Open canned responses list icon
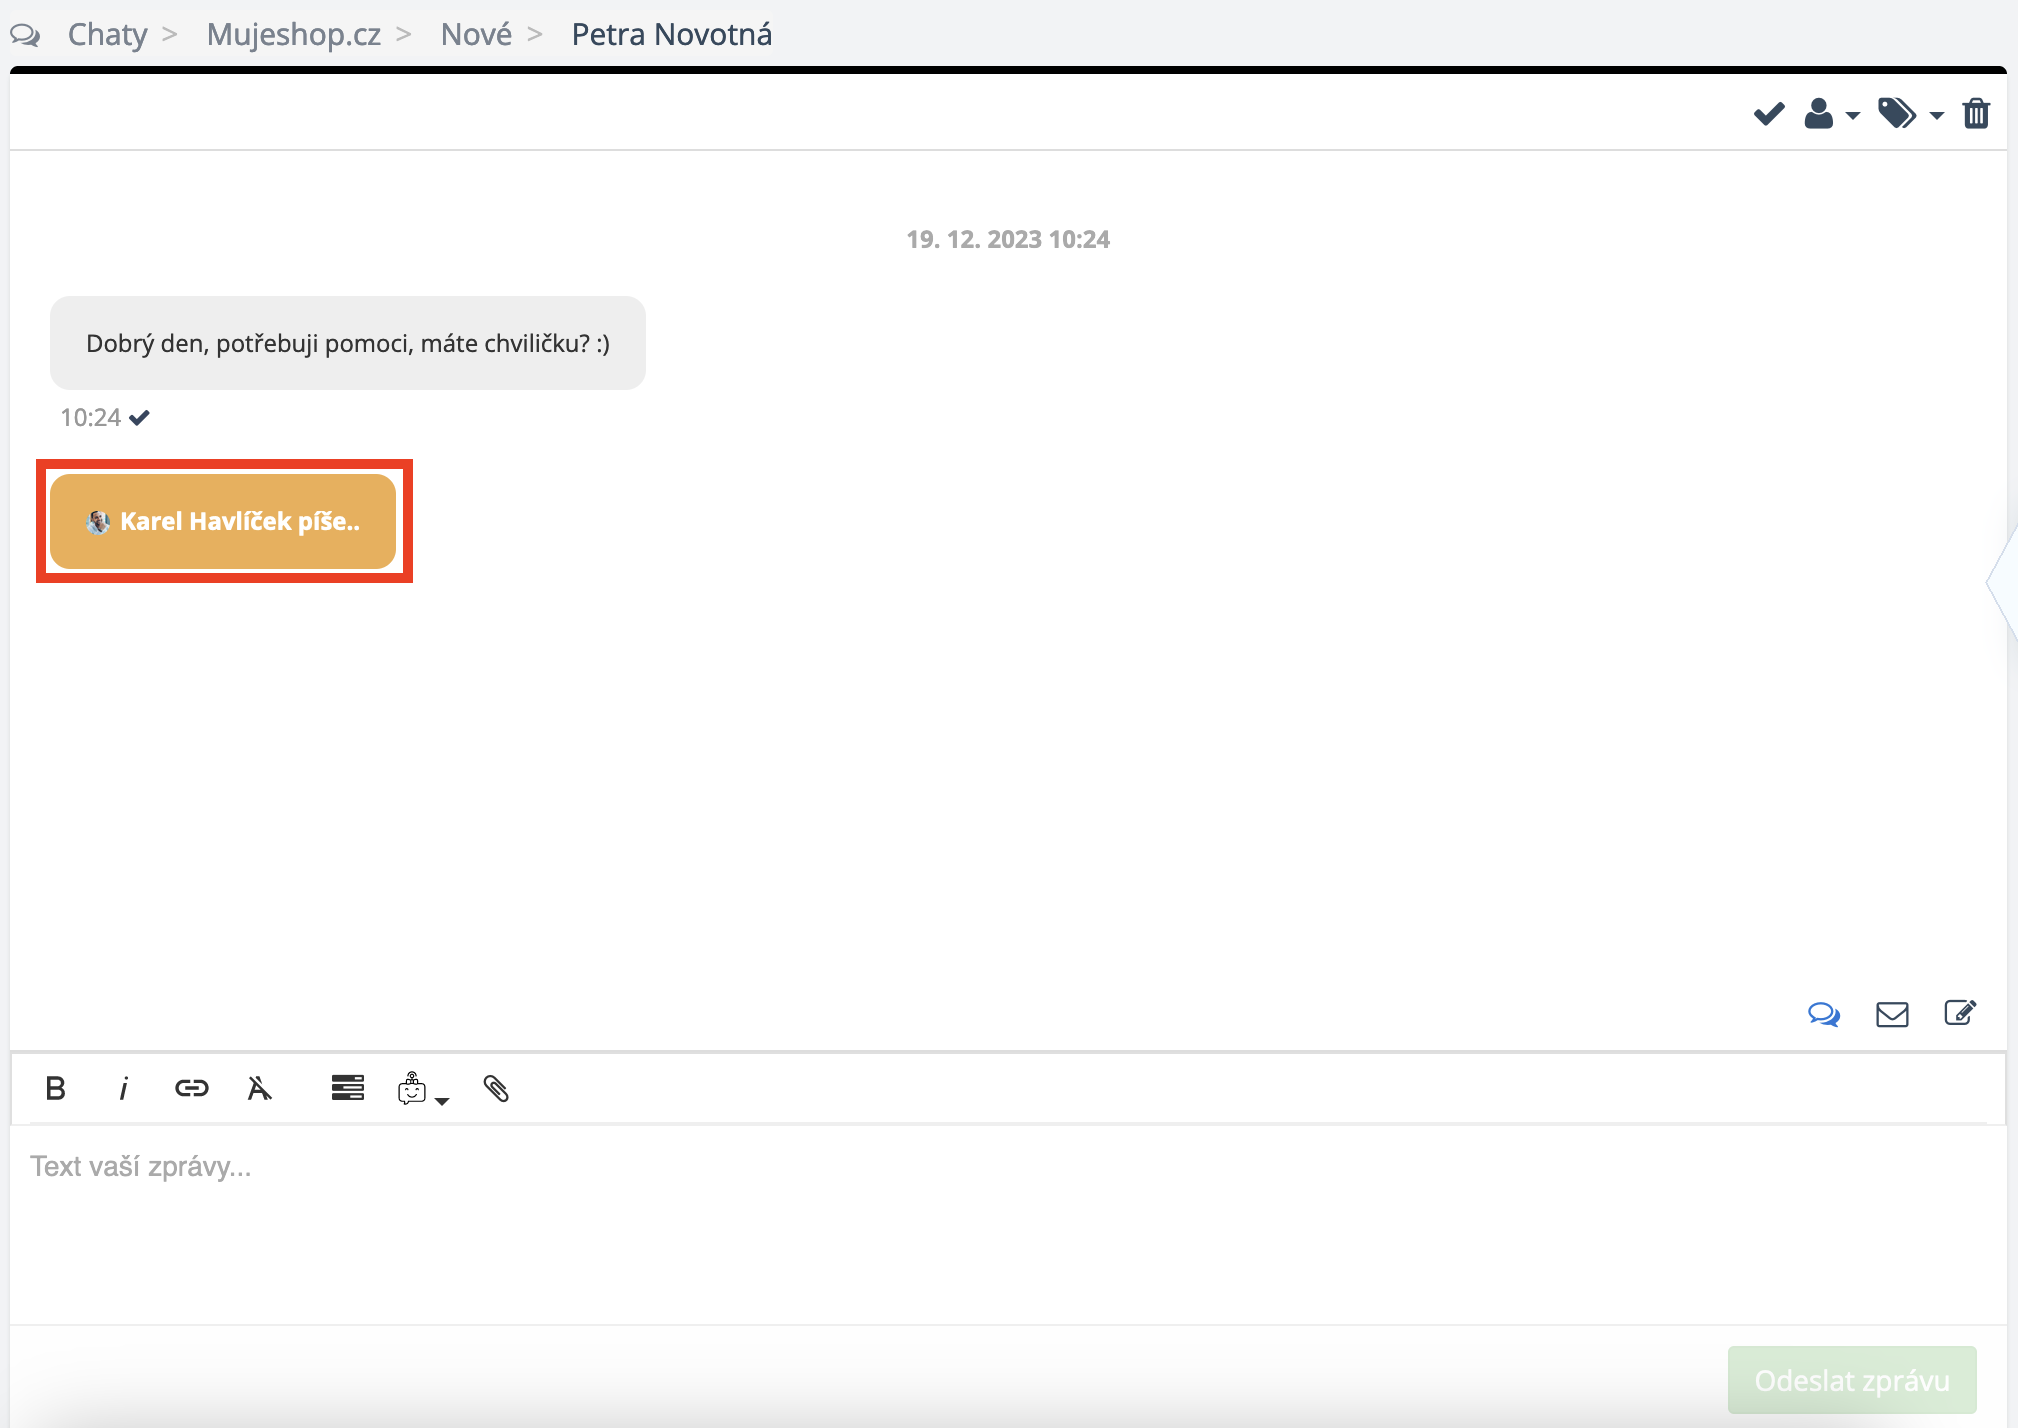The height and width of the screenshot is (1428, 2018). point(347,1088)
